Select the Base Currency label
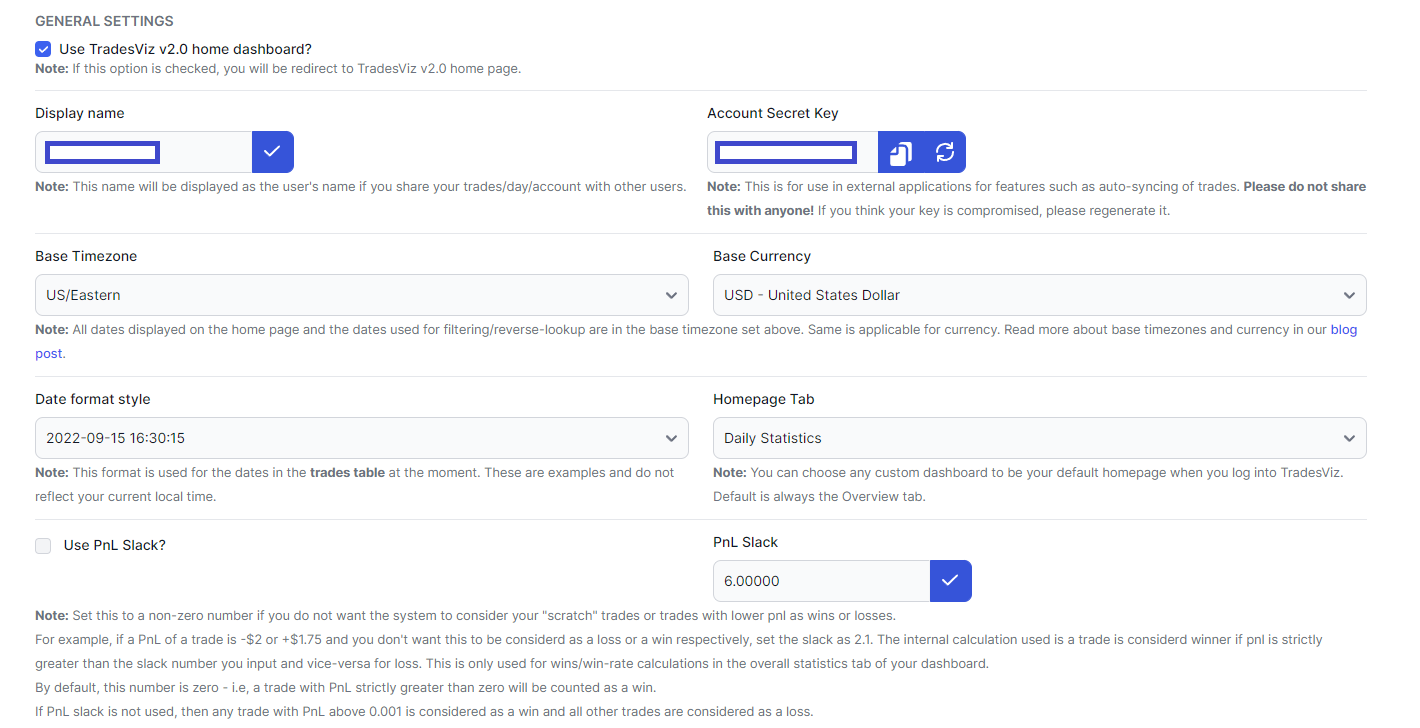 pyautogui.click(x=762, y=256)
